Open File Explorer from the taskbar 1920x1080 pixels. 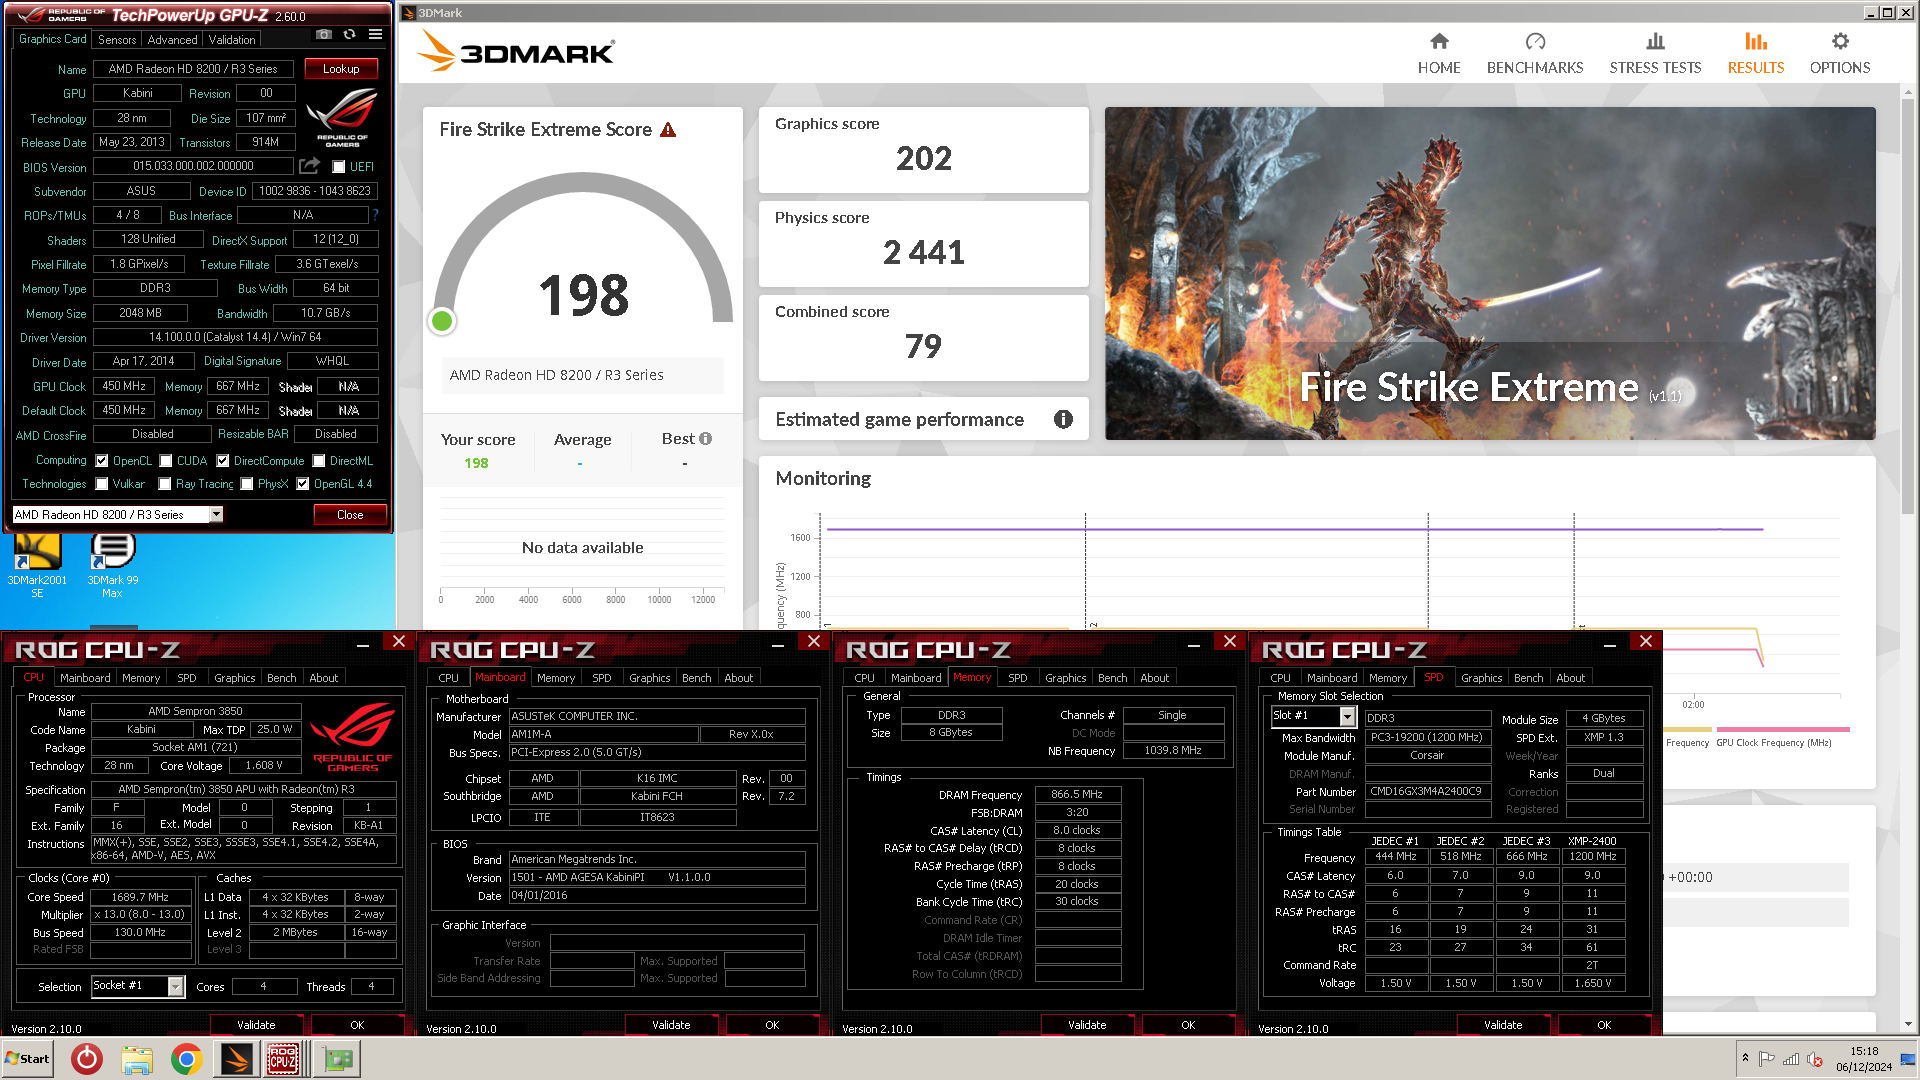coord(137,1059)
